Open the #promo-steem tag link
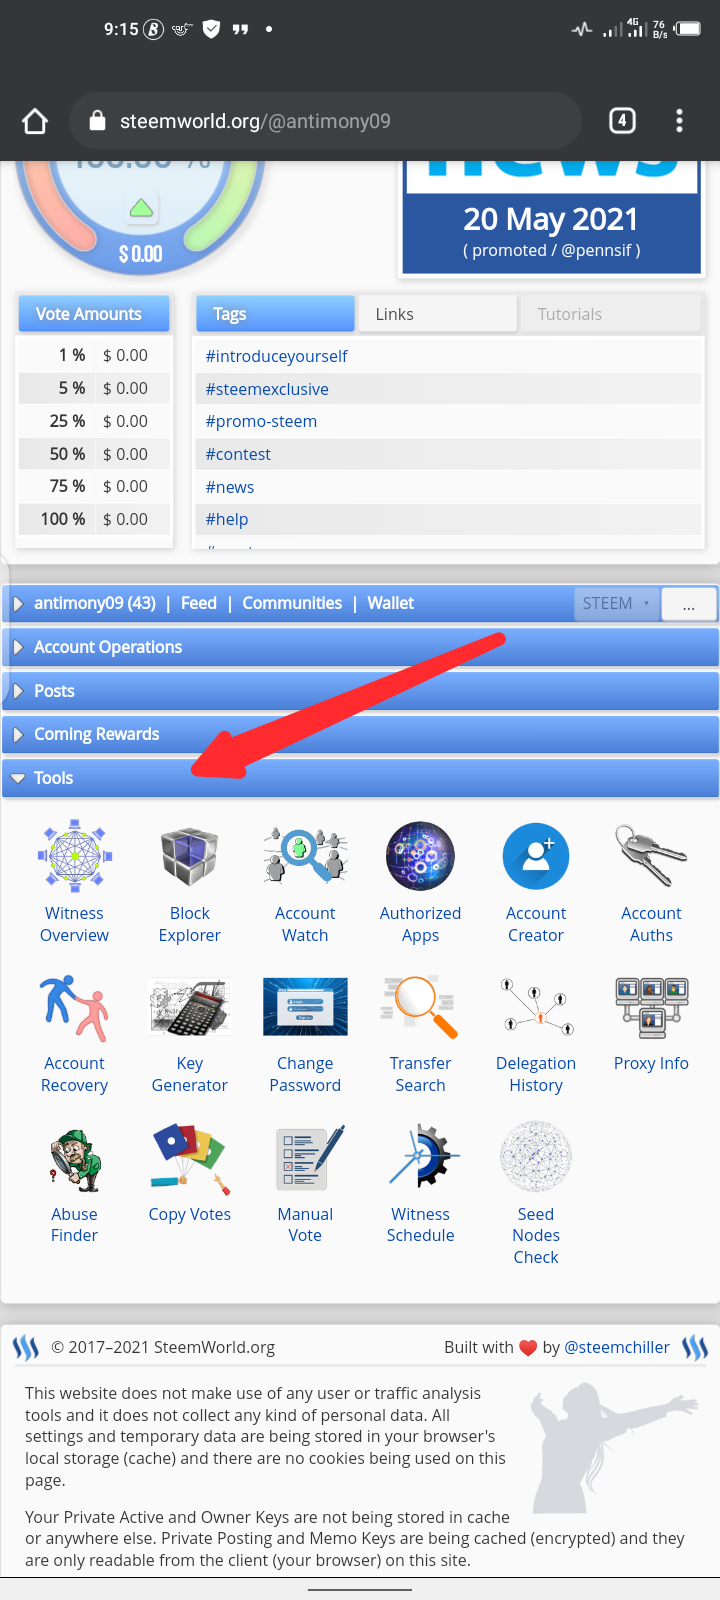This screenshot has width=720, height=1600. pyautogui.click(x=261, y=421)
